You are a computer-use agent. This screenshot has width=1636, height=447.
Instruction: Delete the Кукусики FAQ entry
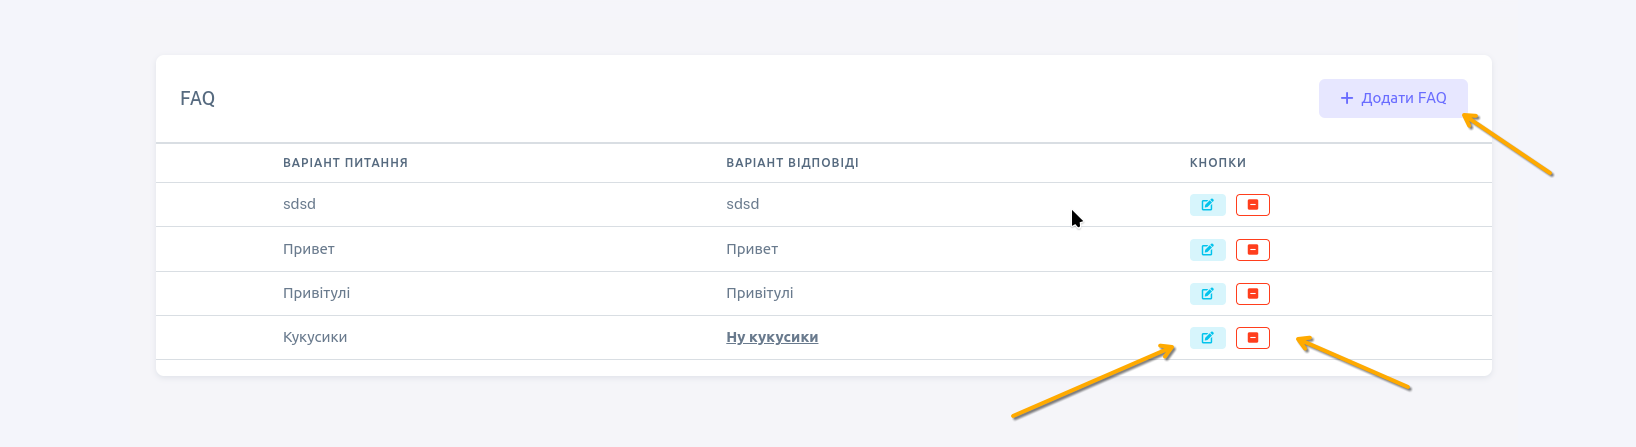(x=1252, y=338)
